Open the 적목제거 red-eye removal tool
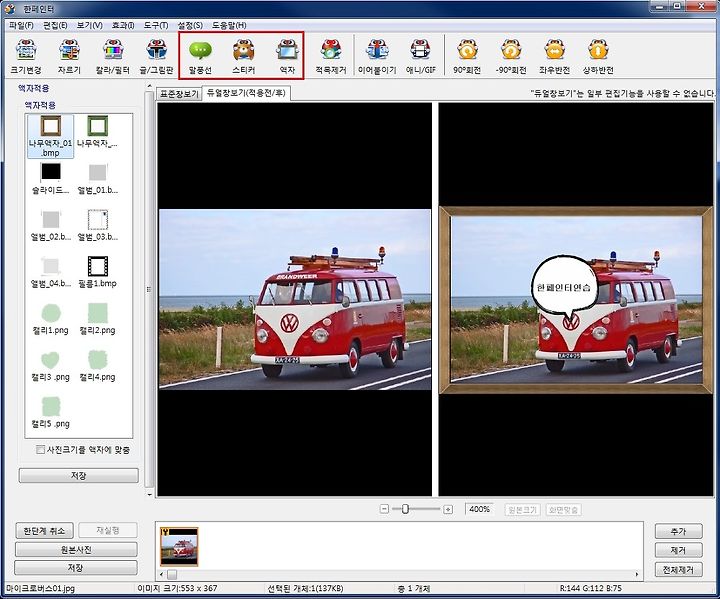 pyautogui.click(x=331, y=57)
